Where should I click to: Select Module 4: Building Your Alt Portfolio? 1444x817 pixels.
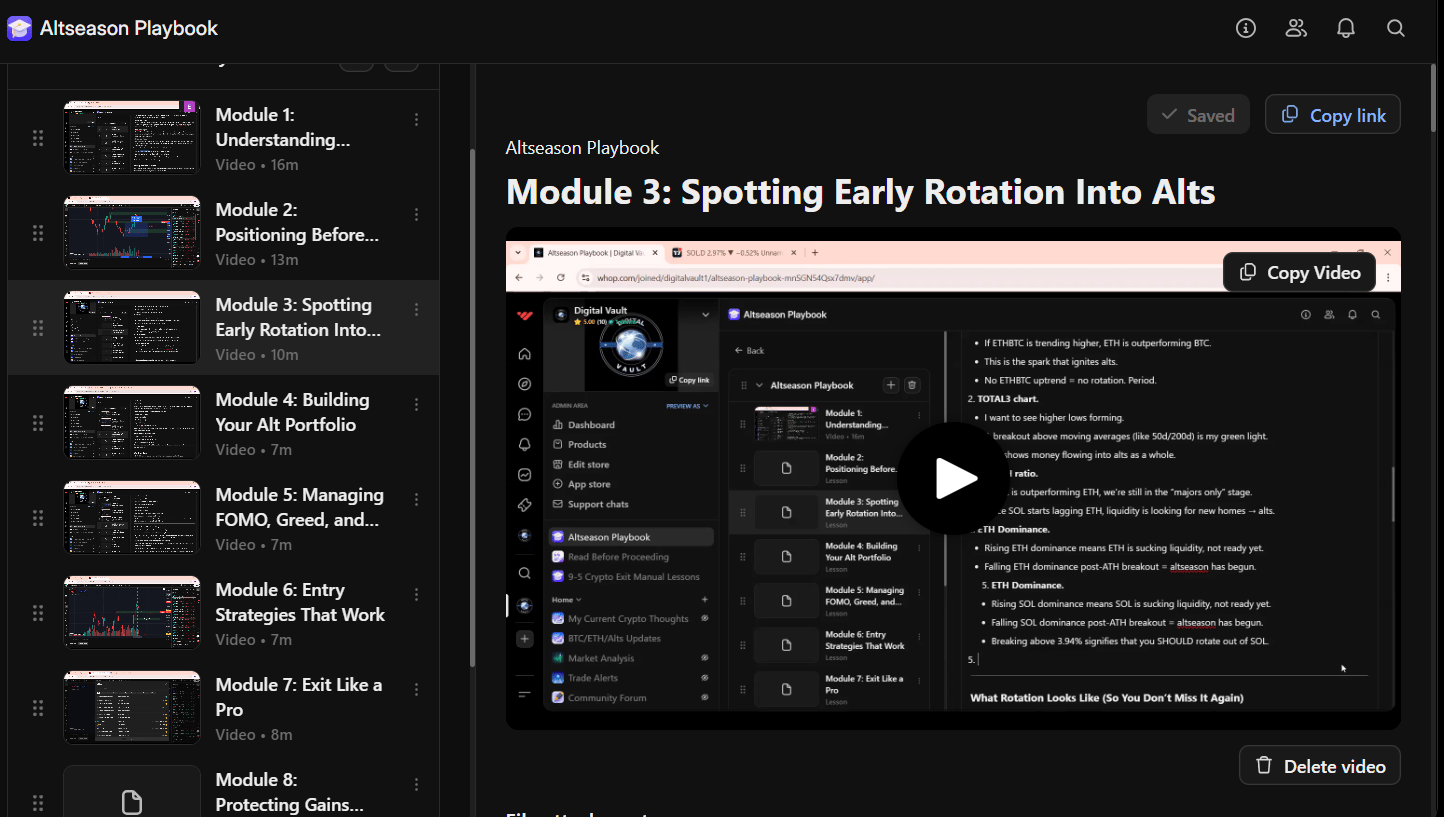[223, 423]
